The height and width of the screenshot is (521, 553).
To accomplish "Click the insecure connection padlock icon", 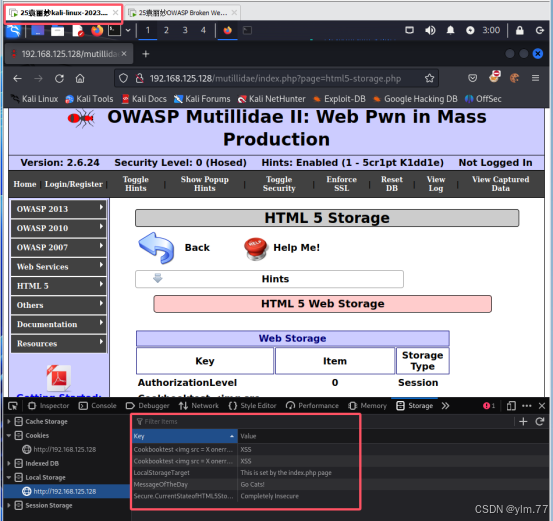I will click(140, 78).
